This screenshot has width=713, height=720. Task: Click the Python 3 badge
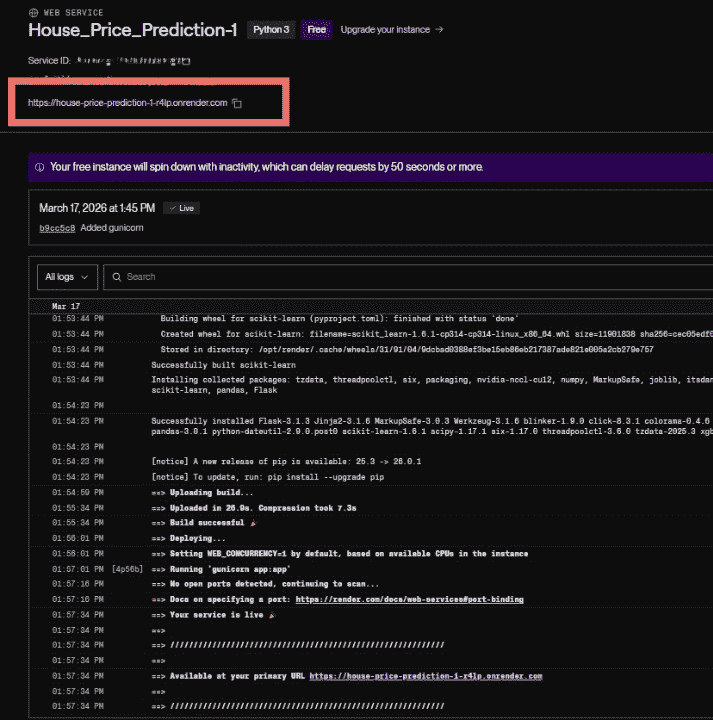[271, 30]
